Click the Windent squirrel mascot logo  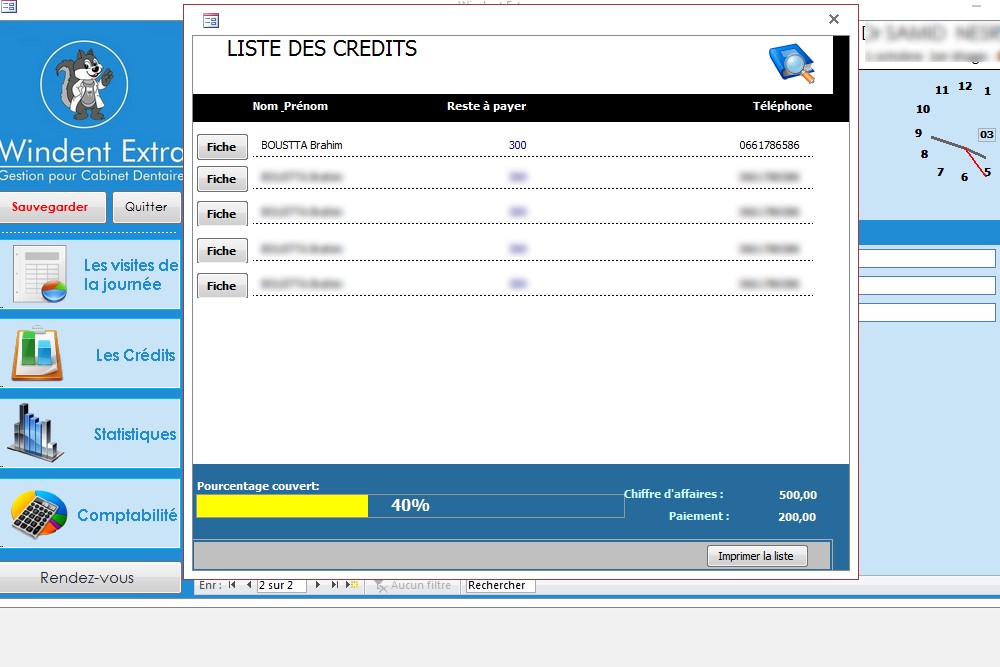click(84, 84)
